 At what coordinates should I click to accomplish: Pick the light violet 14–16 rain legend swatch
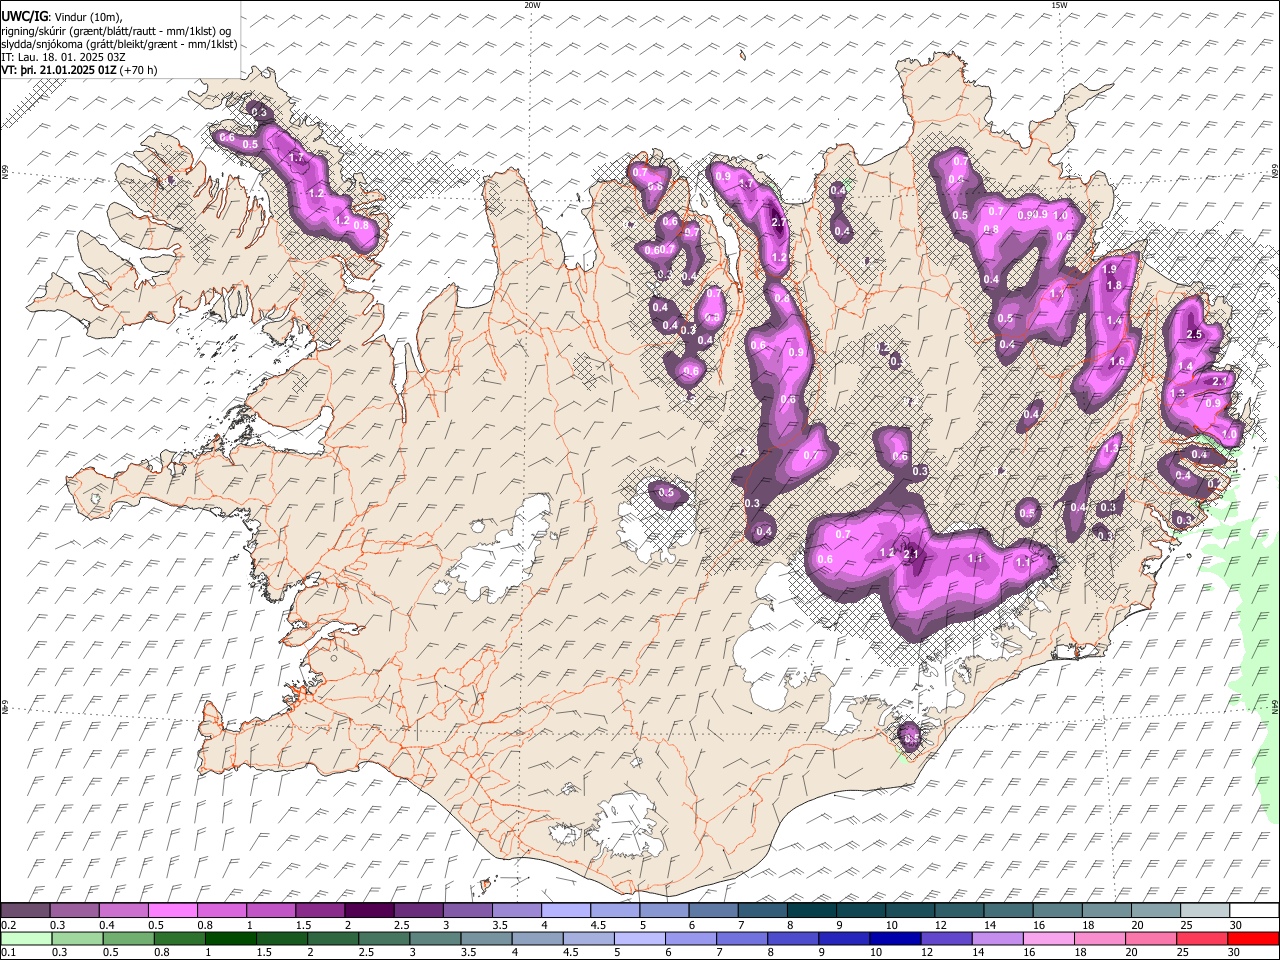coord(997,939)
